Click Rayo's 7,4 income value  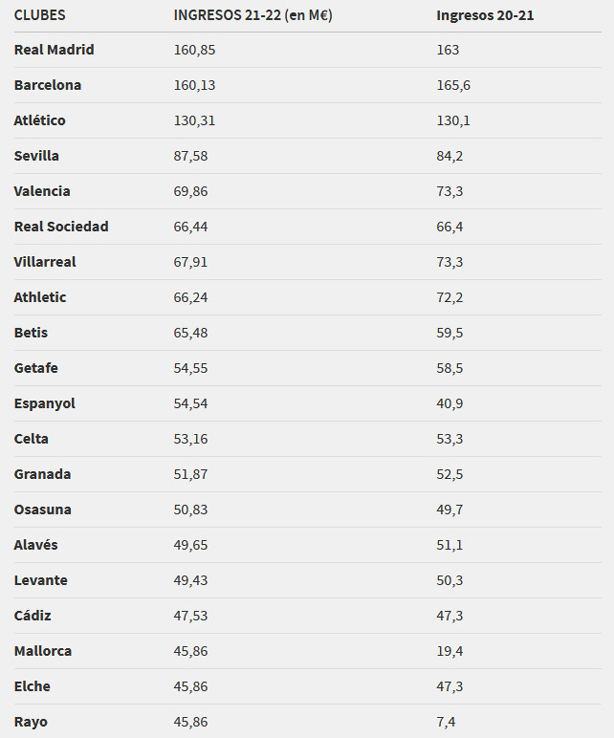pyautogui.click(x=447, y=721)
